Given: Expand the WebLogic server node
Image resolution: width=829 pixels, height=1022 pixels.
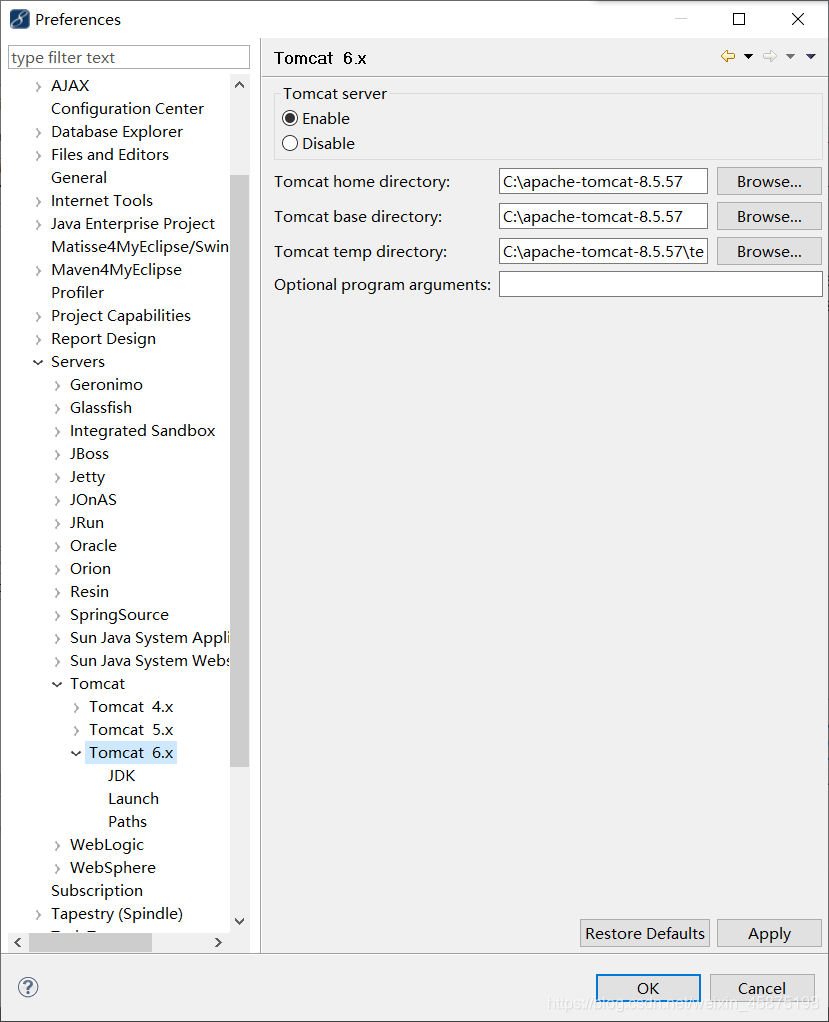Looking at the screenshot, I should pyautogui.click(x=57, y=845).
